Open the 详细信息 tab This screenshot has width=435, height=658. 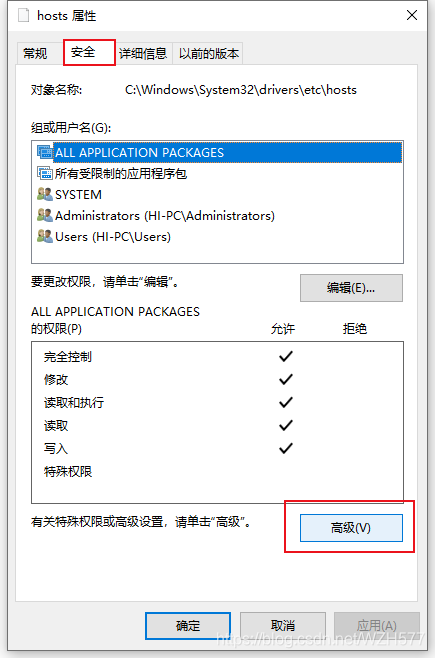[x=143, y=54]
